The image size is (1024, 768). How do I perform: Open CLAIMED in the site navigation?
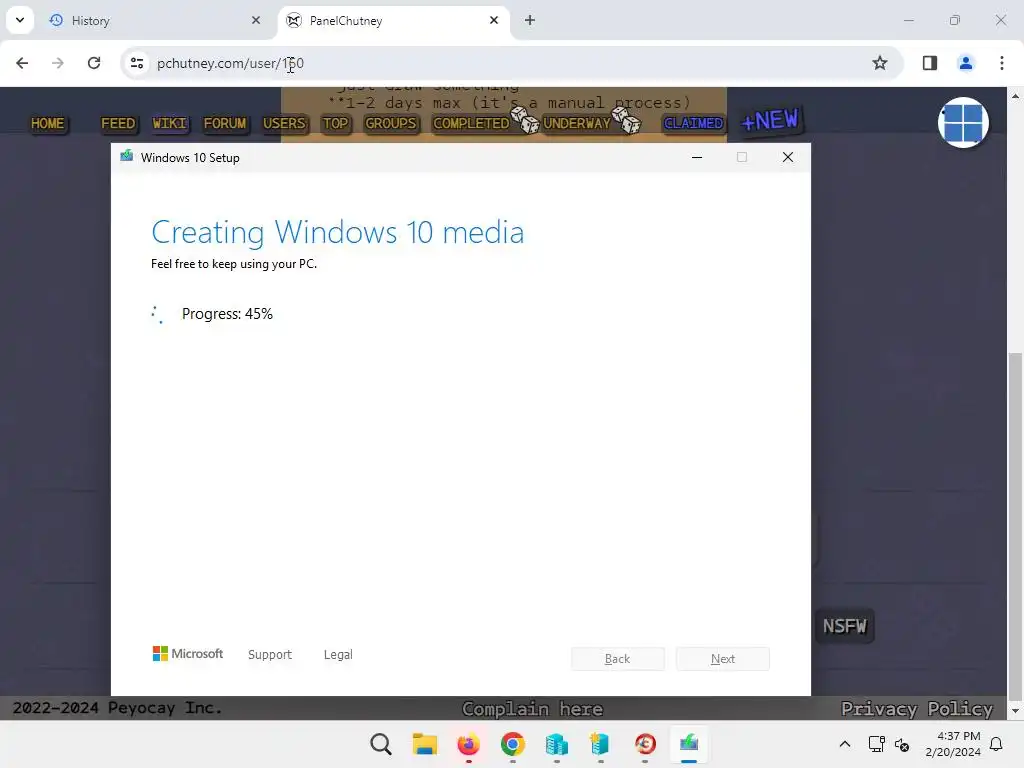(694, 123)
